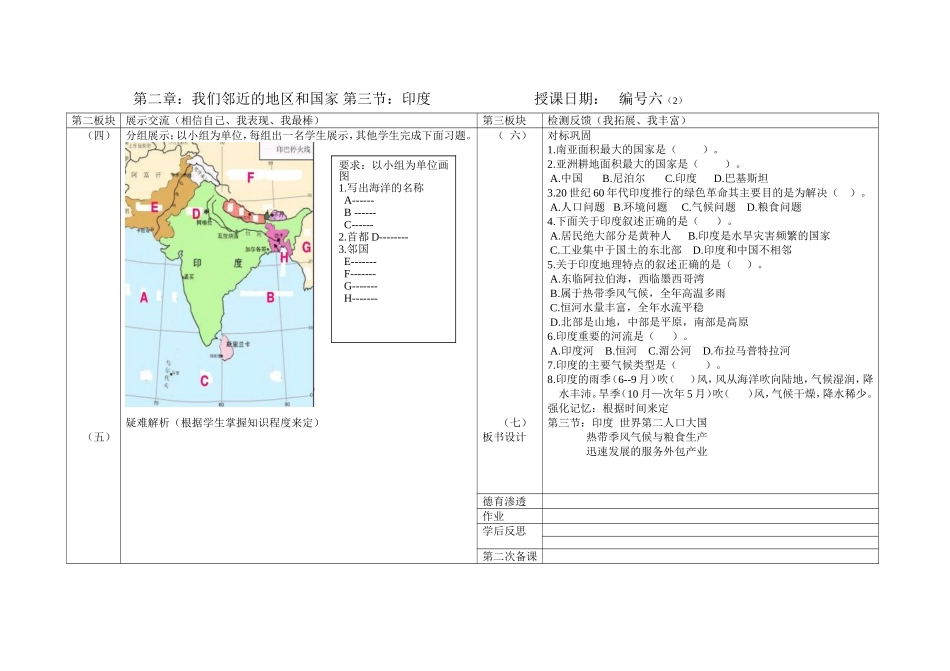The image size is (950, 671).
Task: Click '第三节：印度 世界第二人口大国' line
Action: [627, 423]
